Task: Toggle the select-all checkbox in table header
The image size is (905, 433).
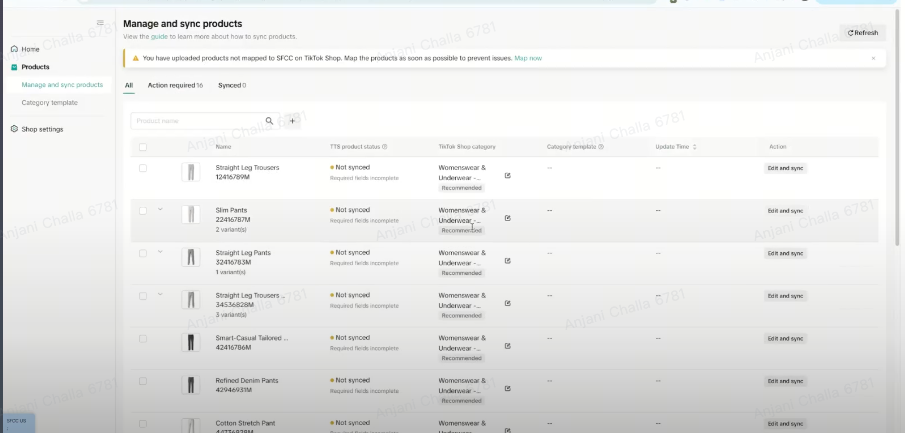Action: [x=143, y=147]
